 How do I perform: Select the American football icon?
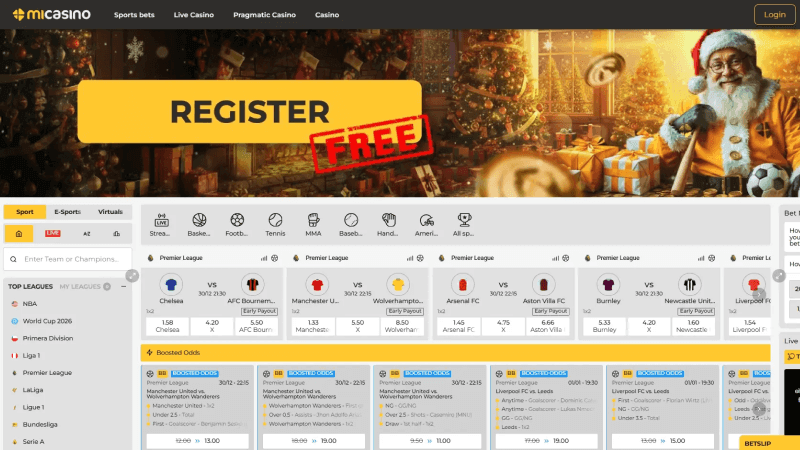(x=427, y=224)
